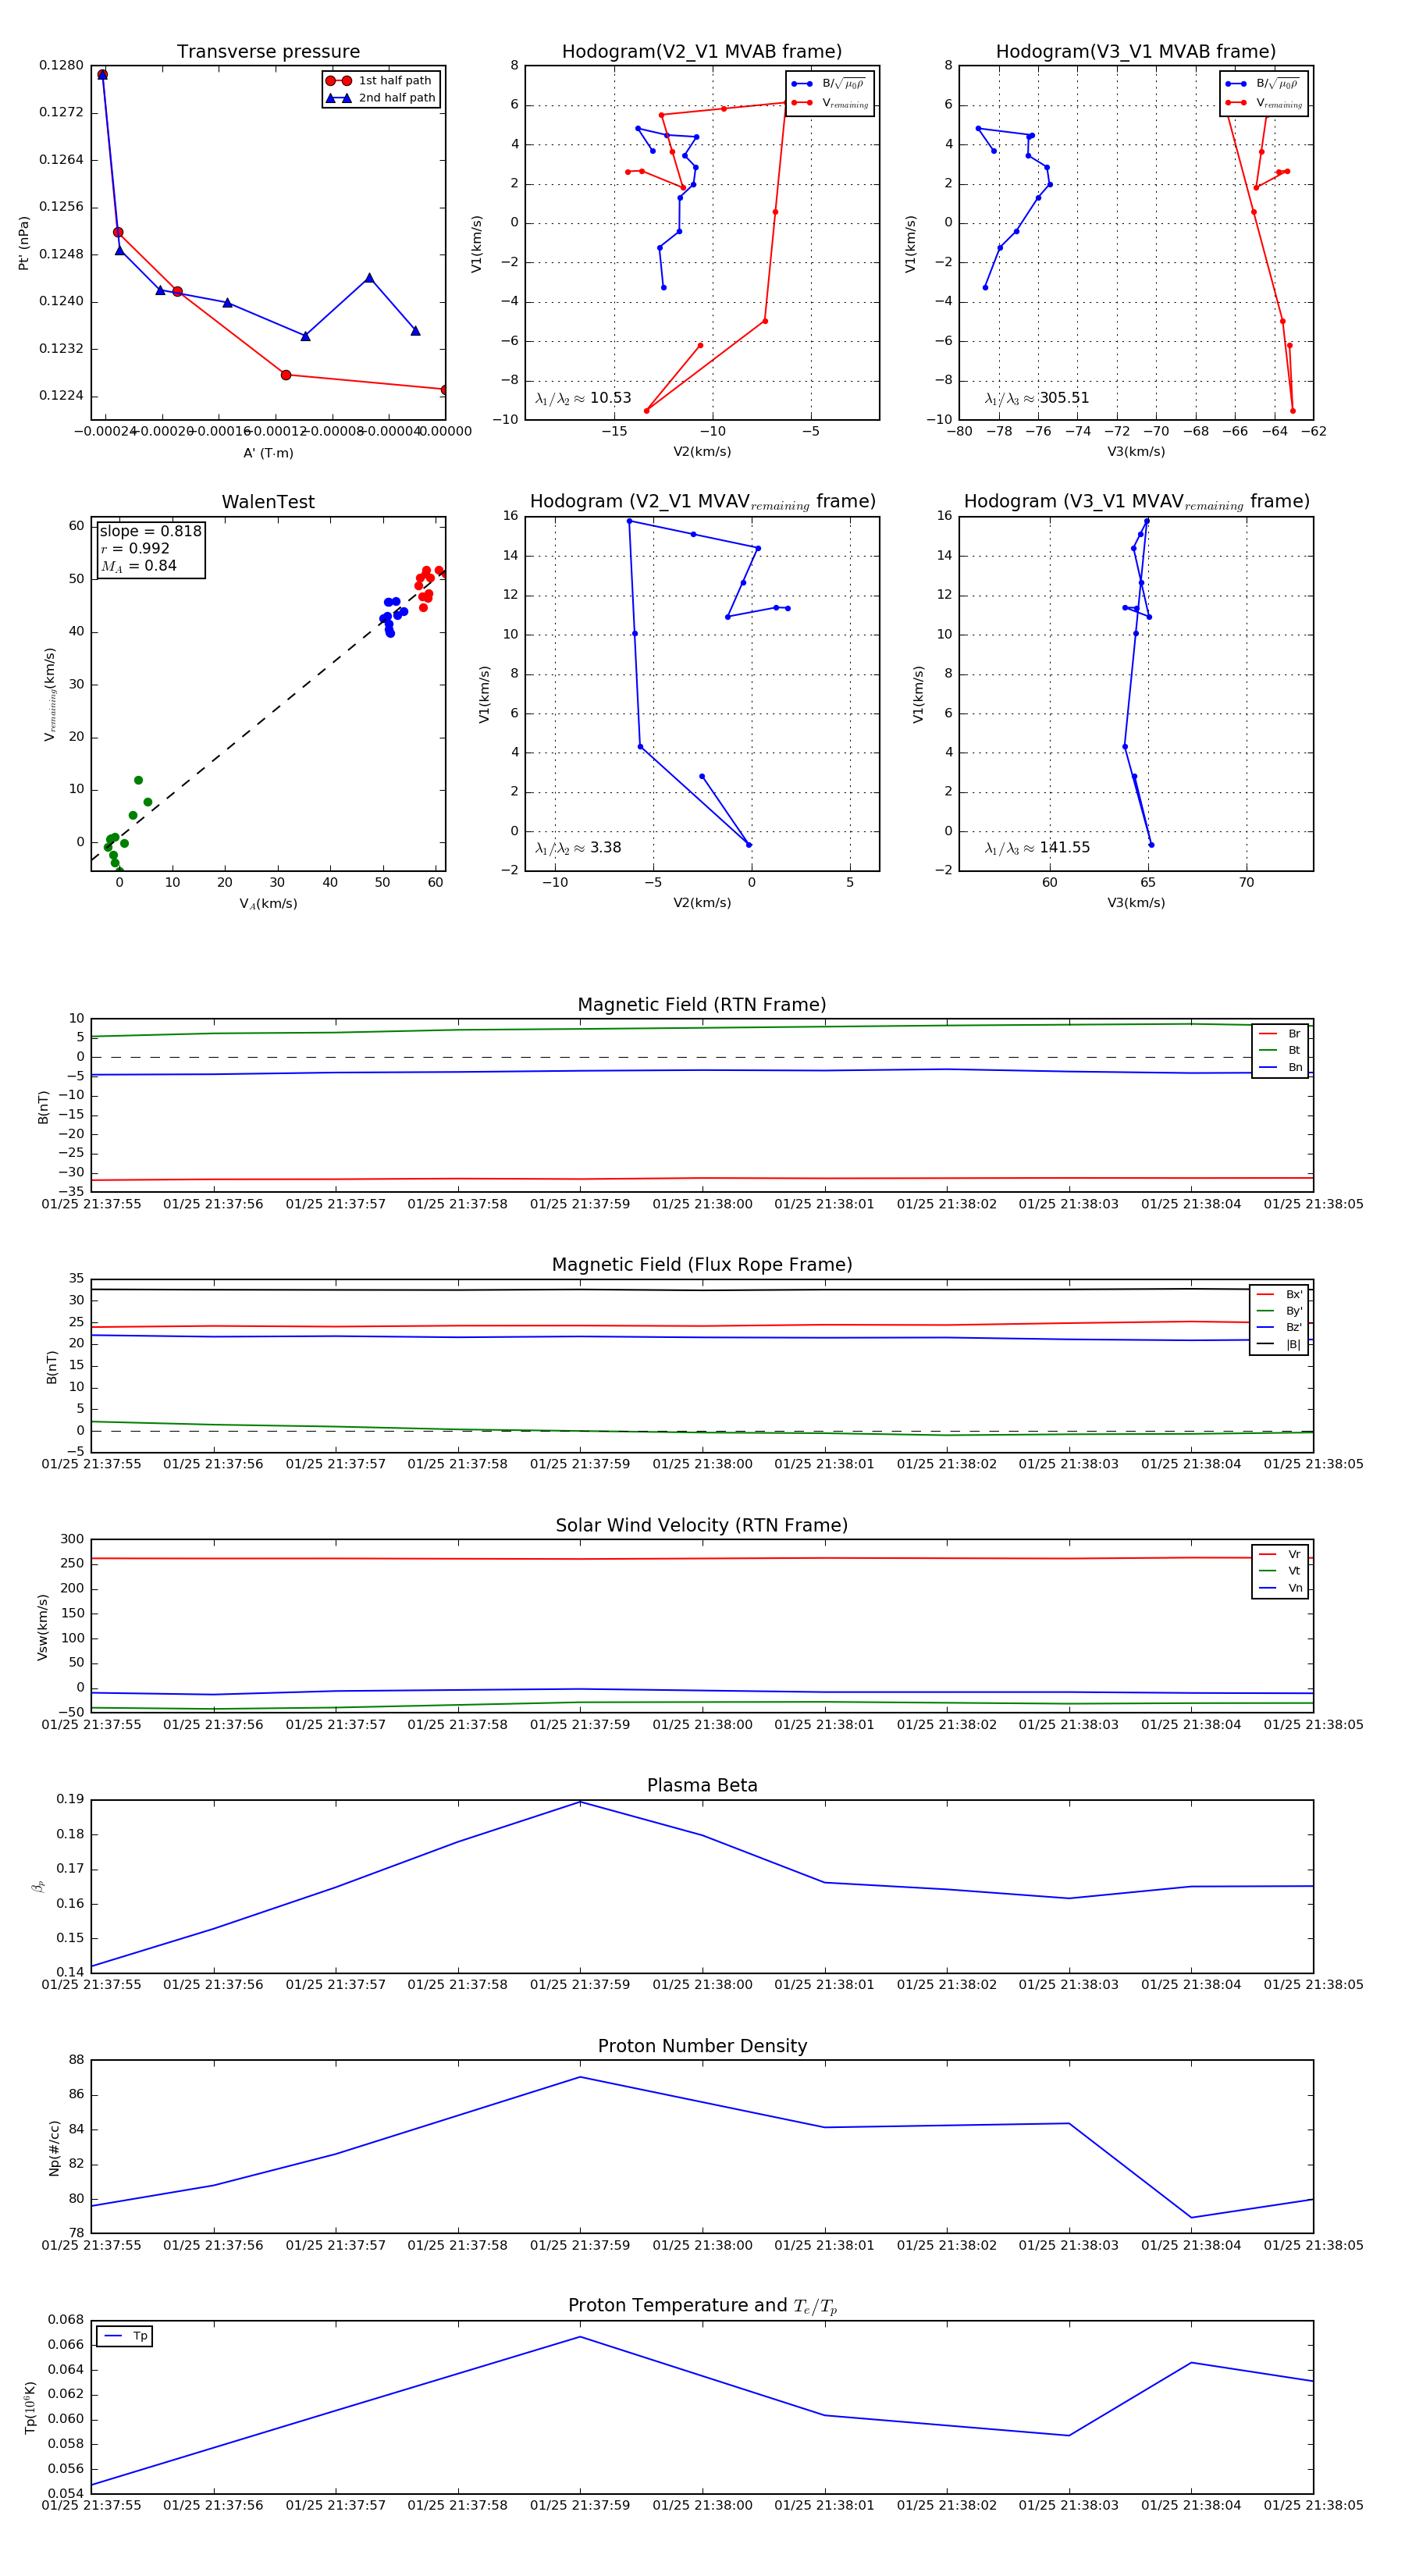The height and width of the screenshot is (2576, 1405).
Task: Click the |B| legend entry
Action: [x=1279, y=1345]
